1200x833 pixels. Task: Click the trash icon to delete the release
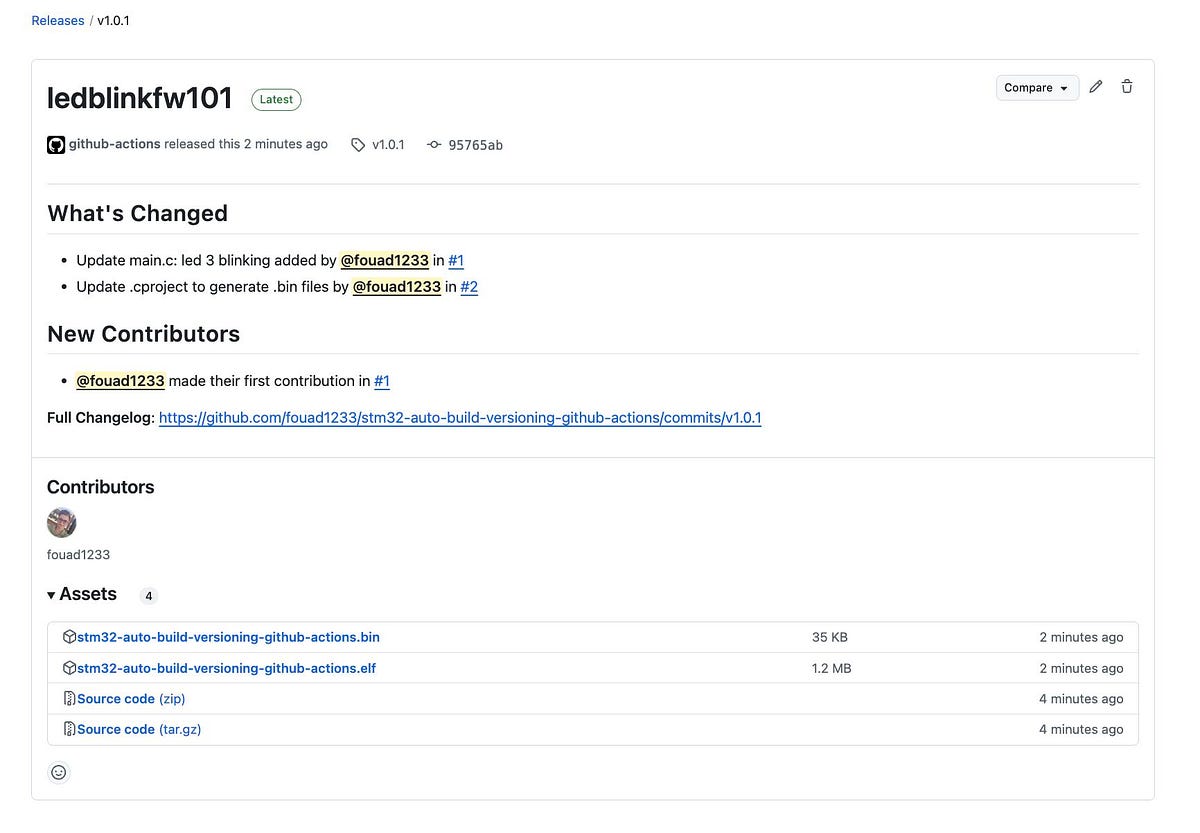1127,87
